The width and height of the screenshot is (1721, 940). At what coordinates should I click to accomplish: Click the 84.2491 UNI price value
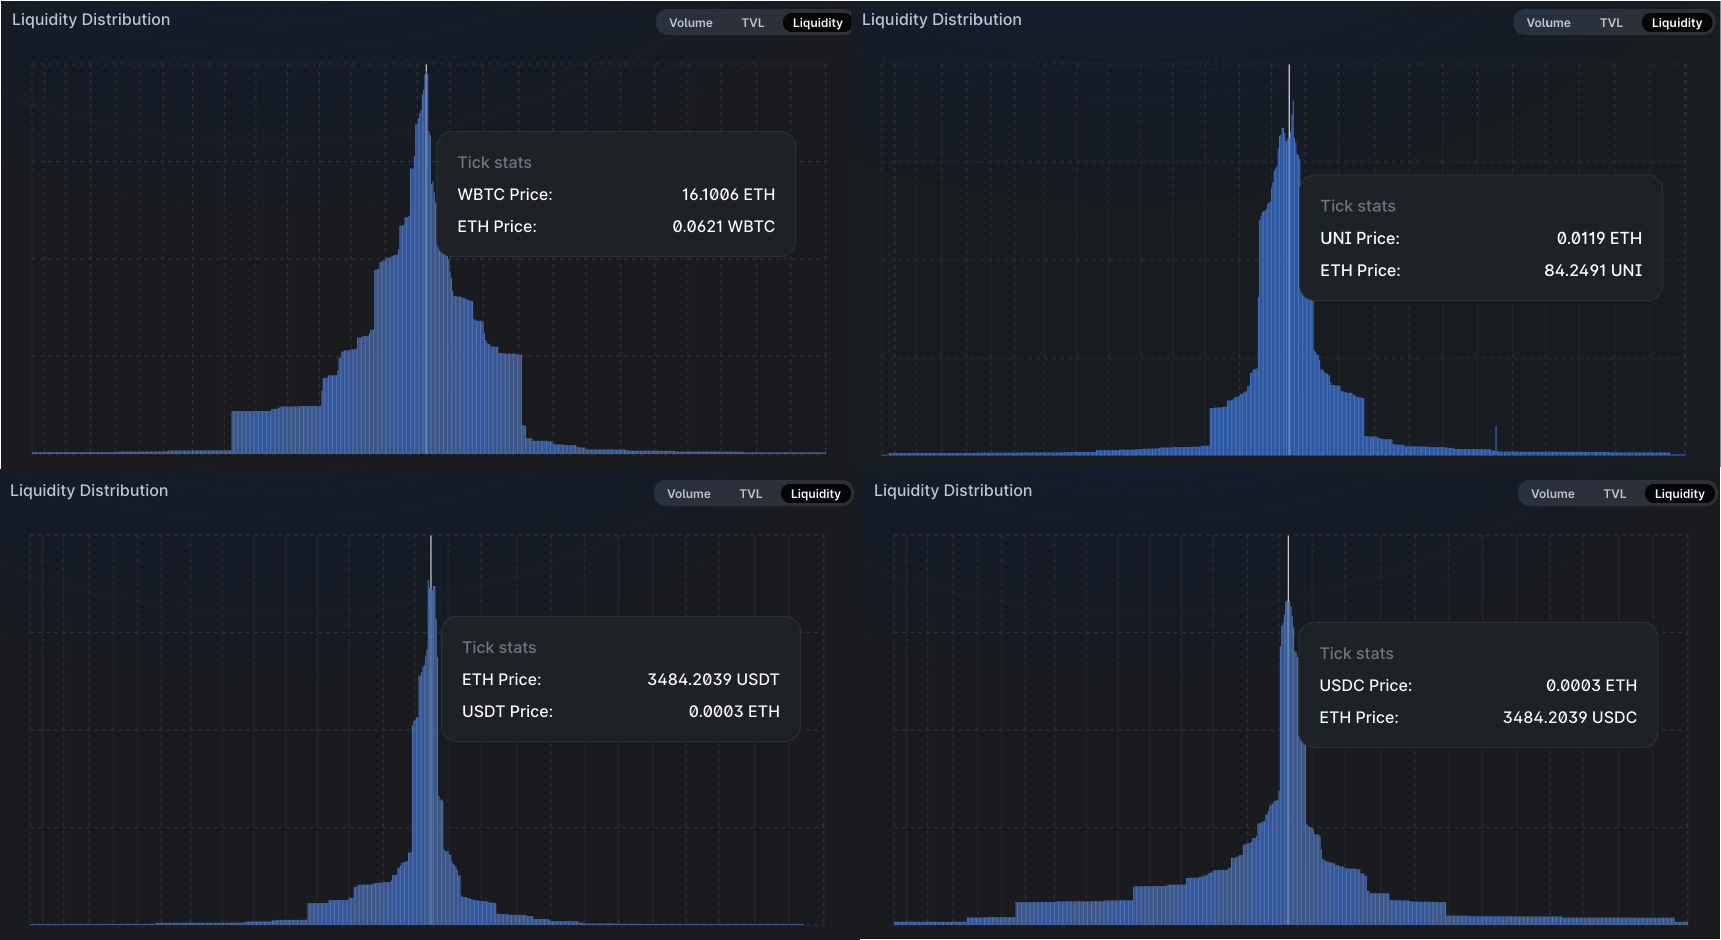coord(1593,270)
